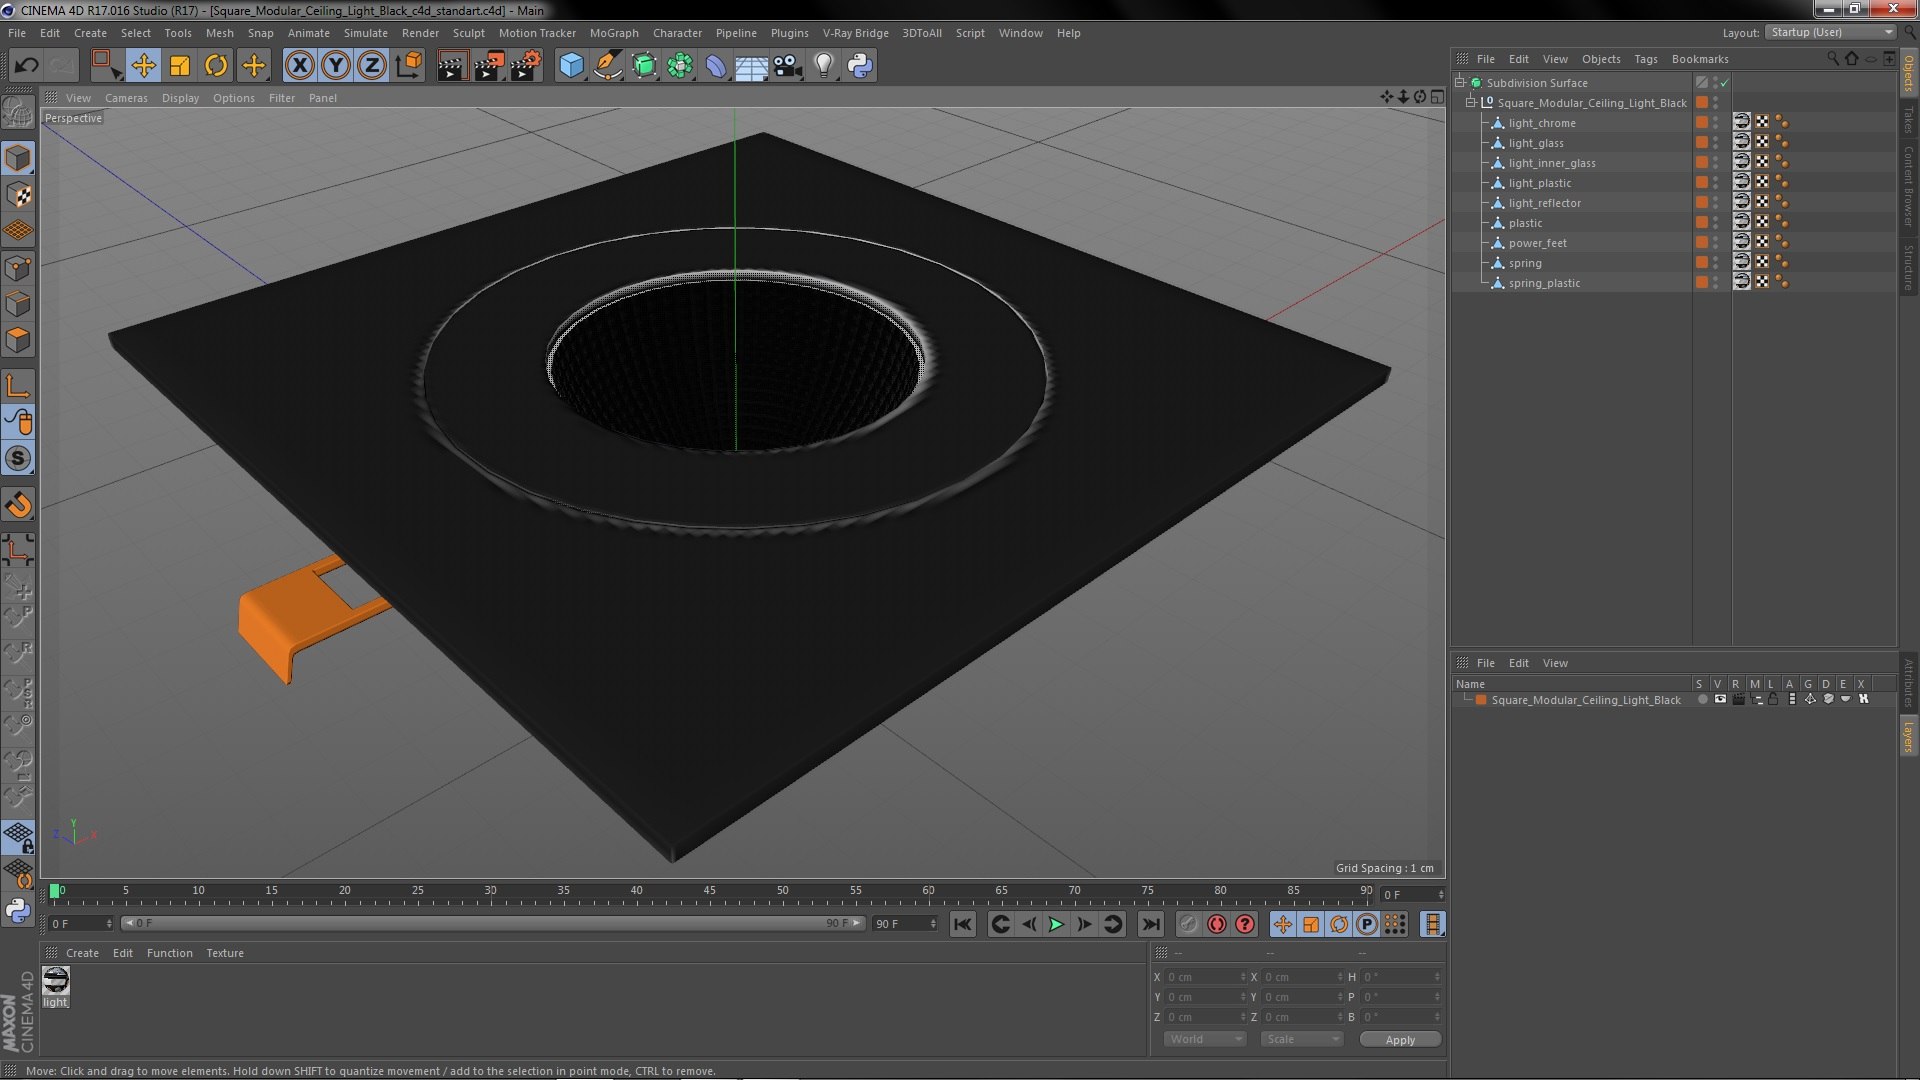Select the Move tool in toolbar

(x=143, y=66)
